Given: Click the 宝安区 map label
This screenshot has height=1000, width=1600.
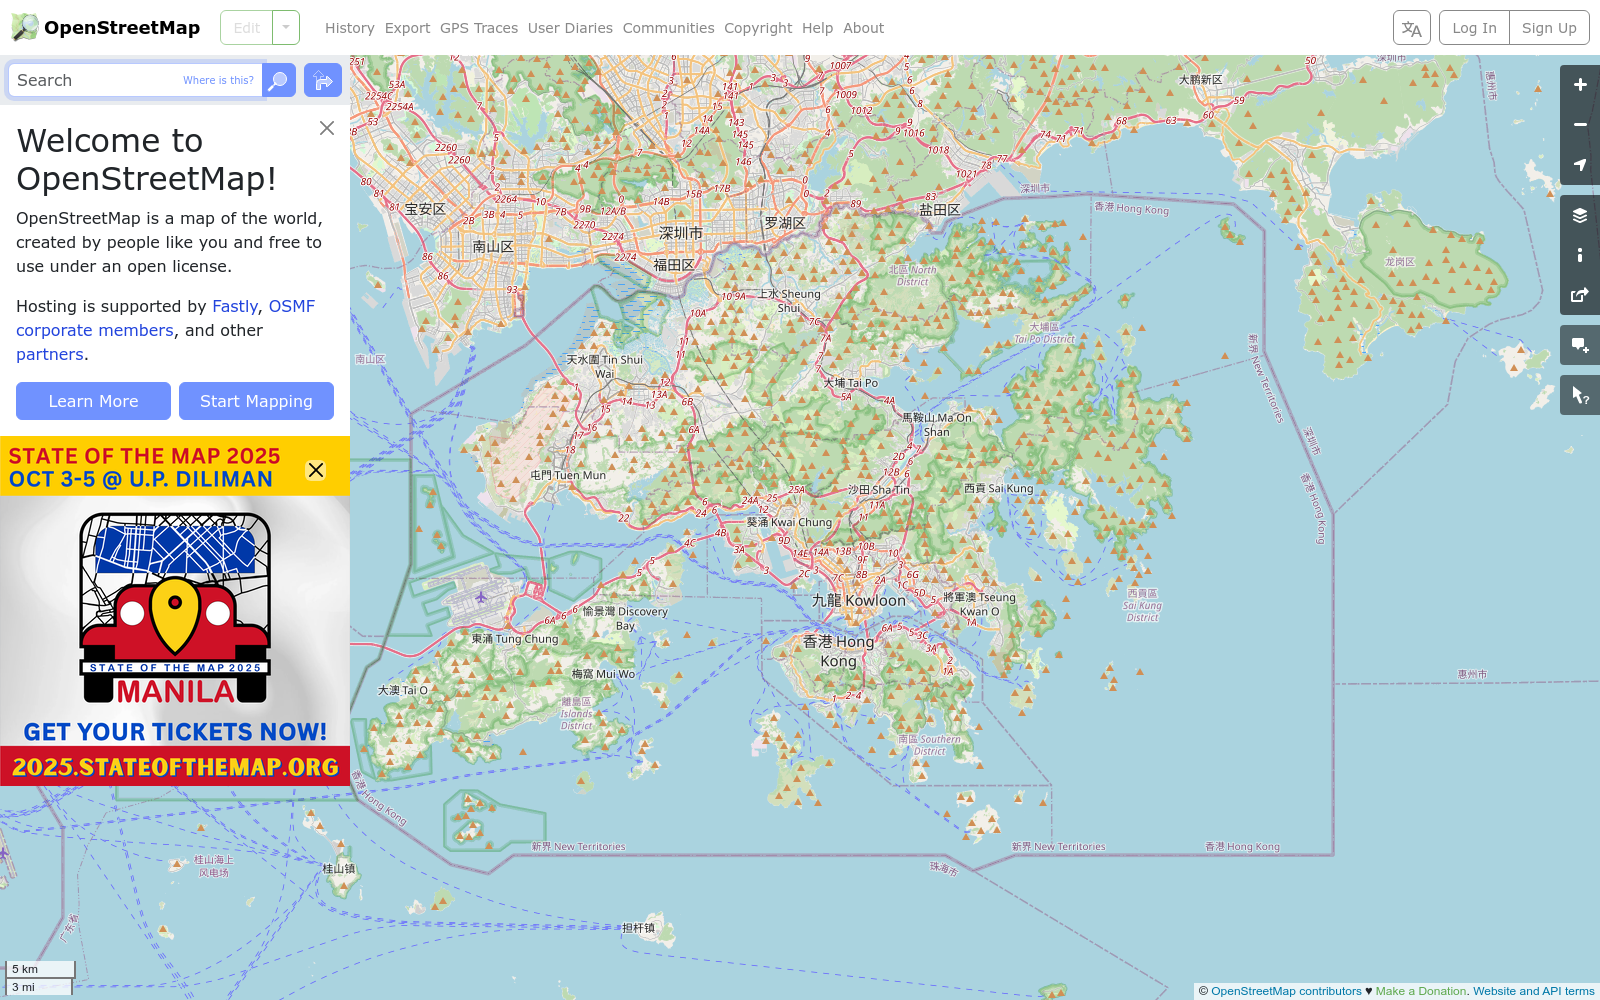Looking at the screenshot, I should tap(425, 209).
